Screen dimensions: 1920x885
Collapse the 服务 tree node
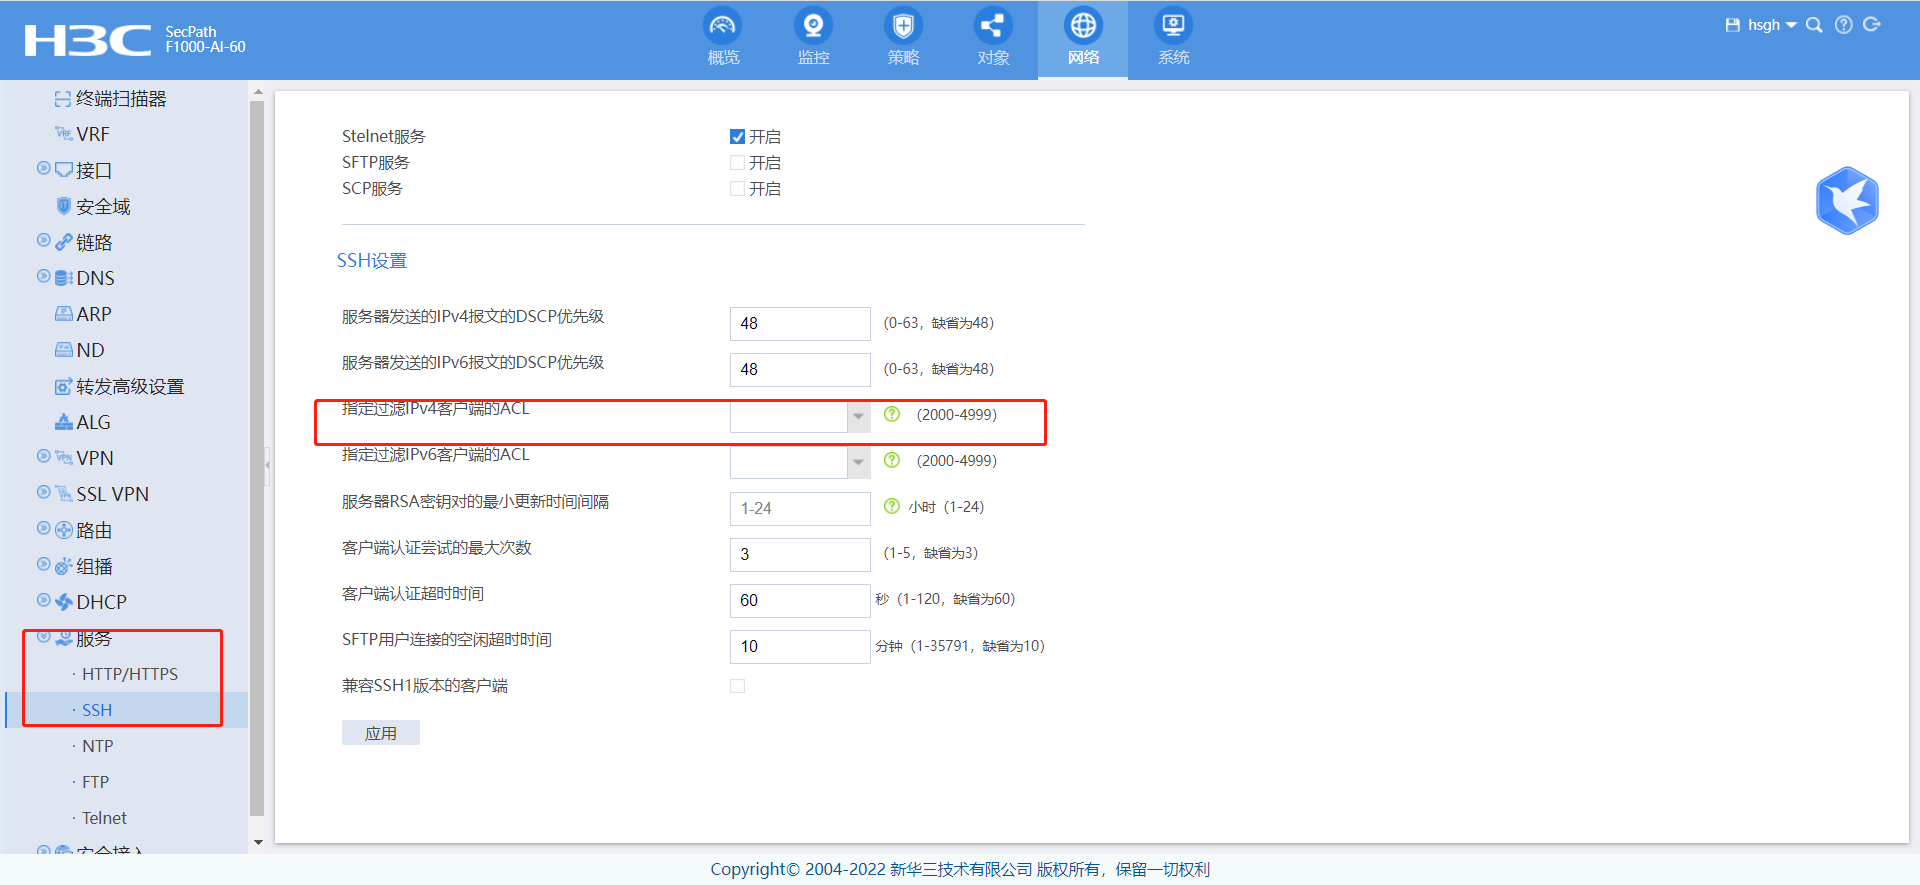(43, 636)
